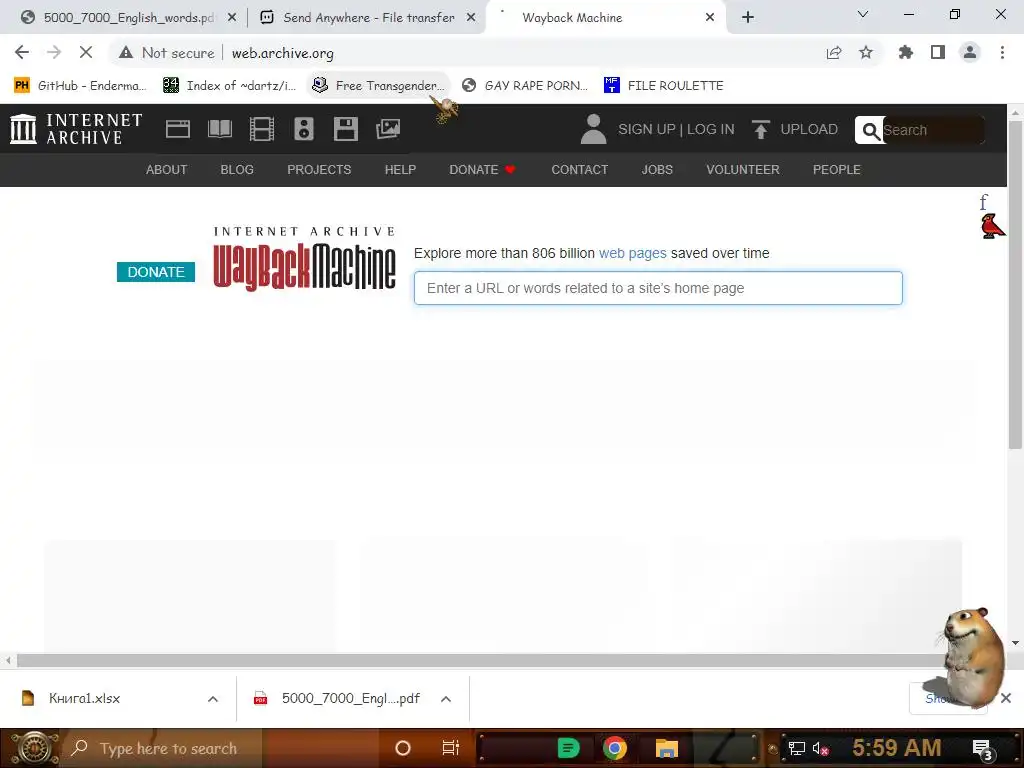This screenshot has height=768, width=1024.
Task: Open the Video film strip icon
Action: pos(262,129)
